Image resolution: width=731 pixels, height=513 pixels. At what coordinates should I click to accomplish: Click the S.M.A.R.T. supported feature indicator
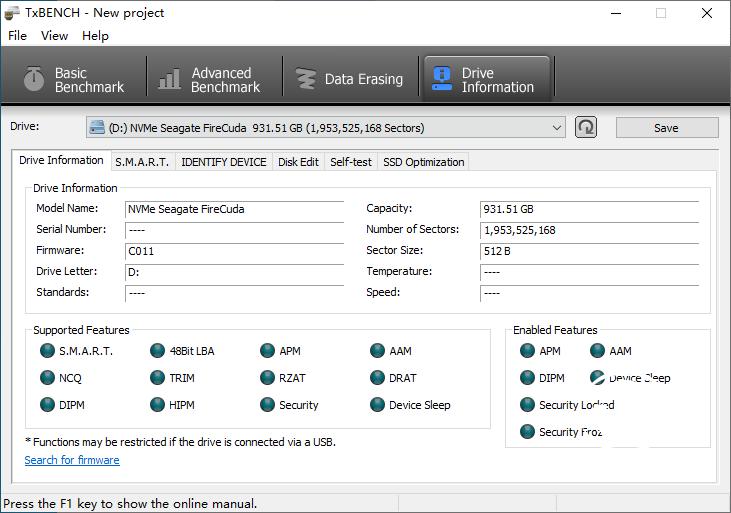coord(48,351)
